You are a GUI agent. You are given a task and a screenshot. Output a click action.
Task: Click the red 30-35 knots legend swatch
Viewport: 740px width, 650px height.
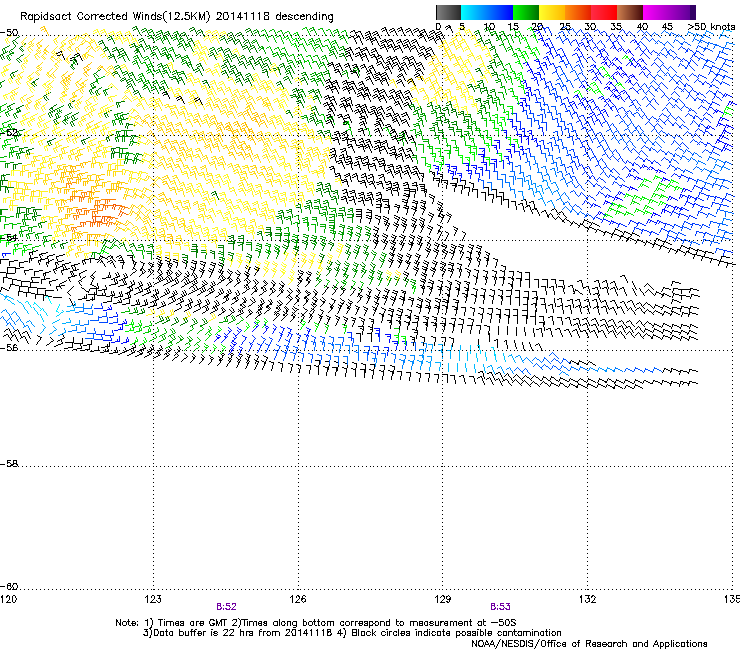[x=604, y=12]
